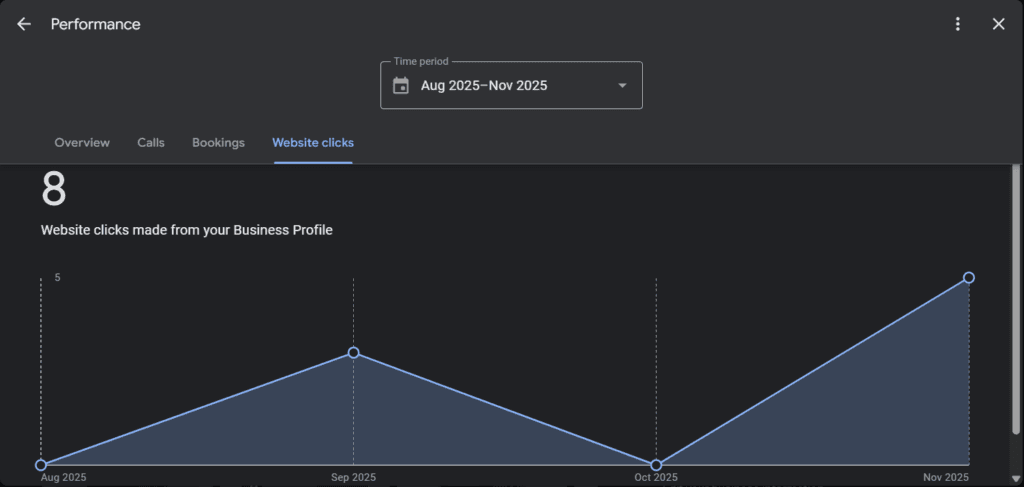Click the Nov 2025 x-axis label
Image resolution: width=1024 pixels, height=487 pixels.
(x=946, y=478)
